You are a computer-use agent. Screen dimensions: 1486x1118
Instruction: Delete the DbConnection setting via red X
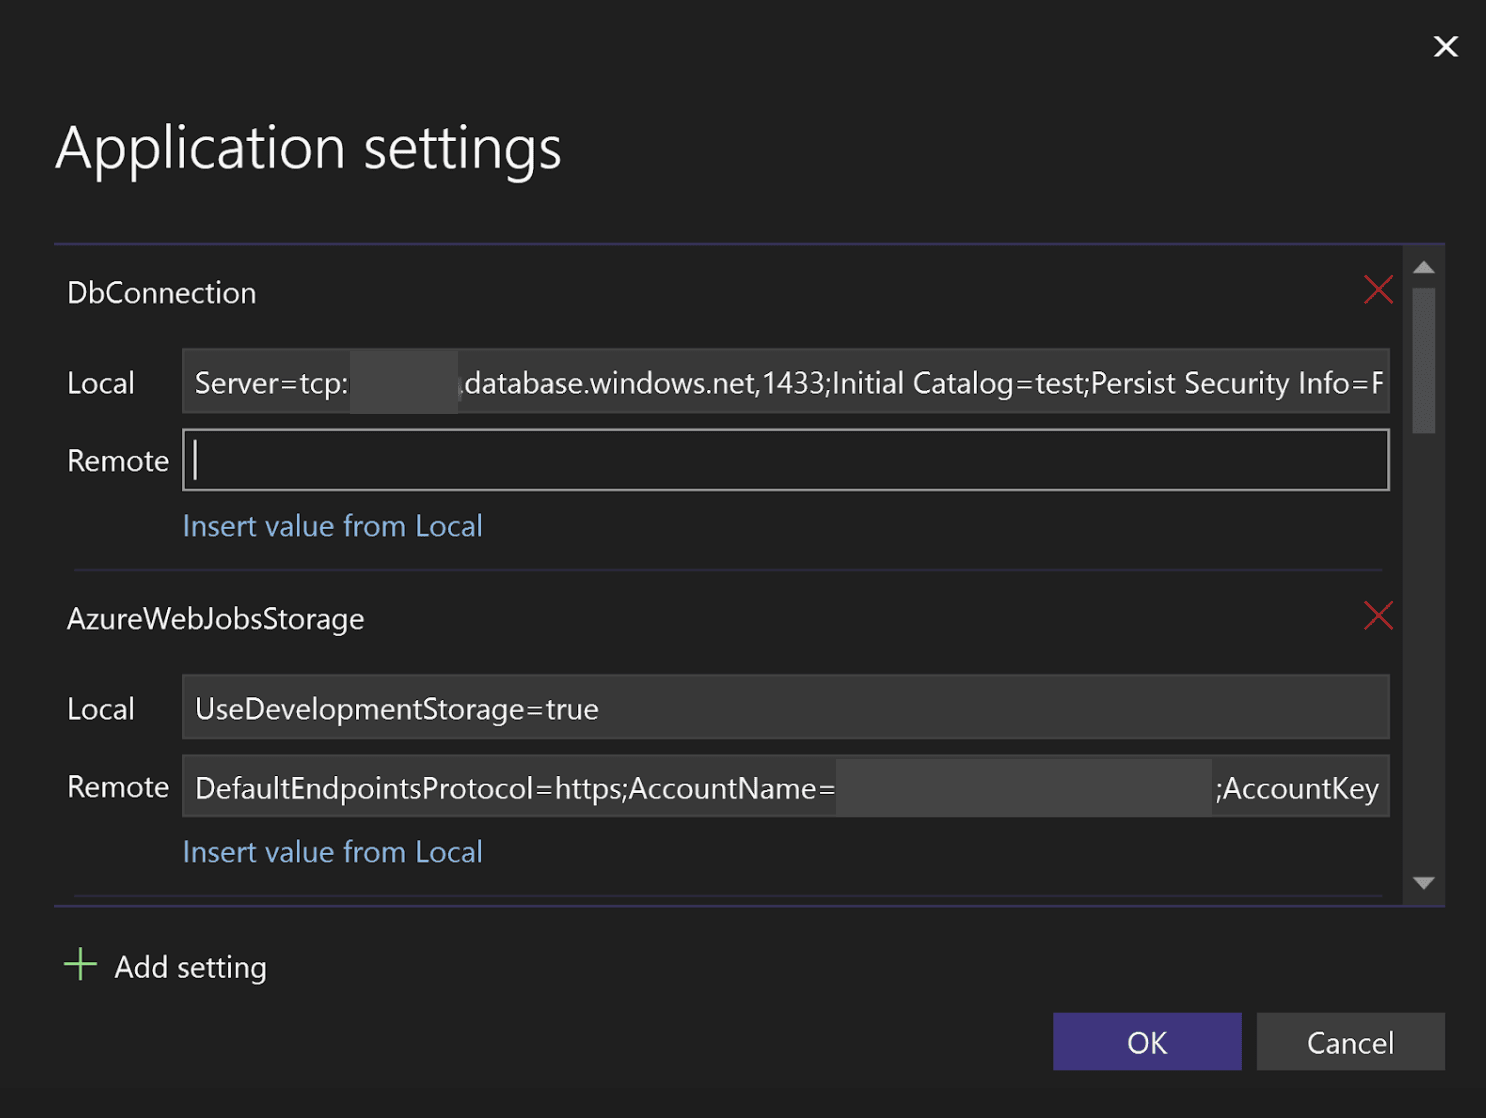pos(1379,290)
